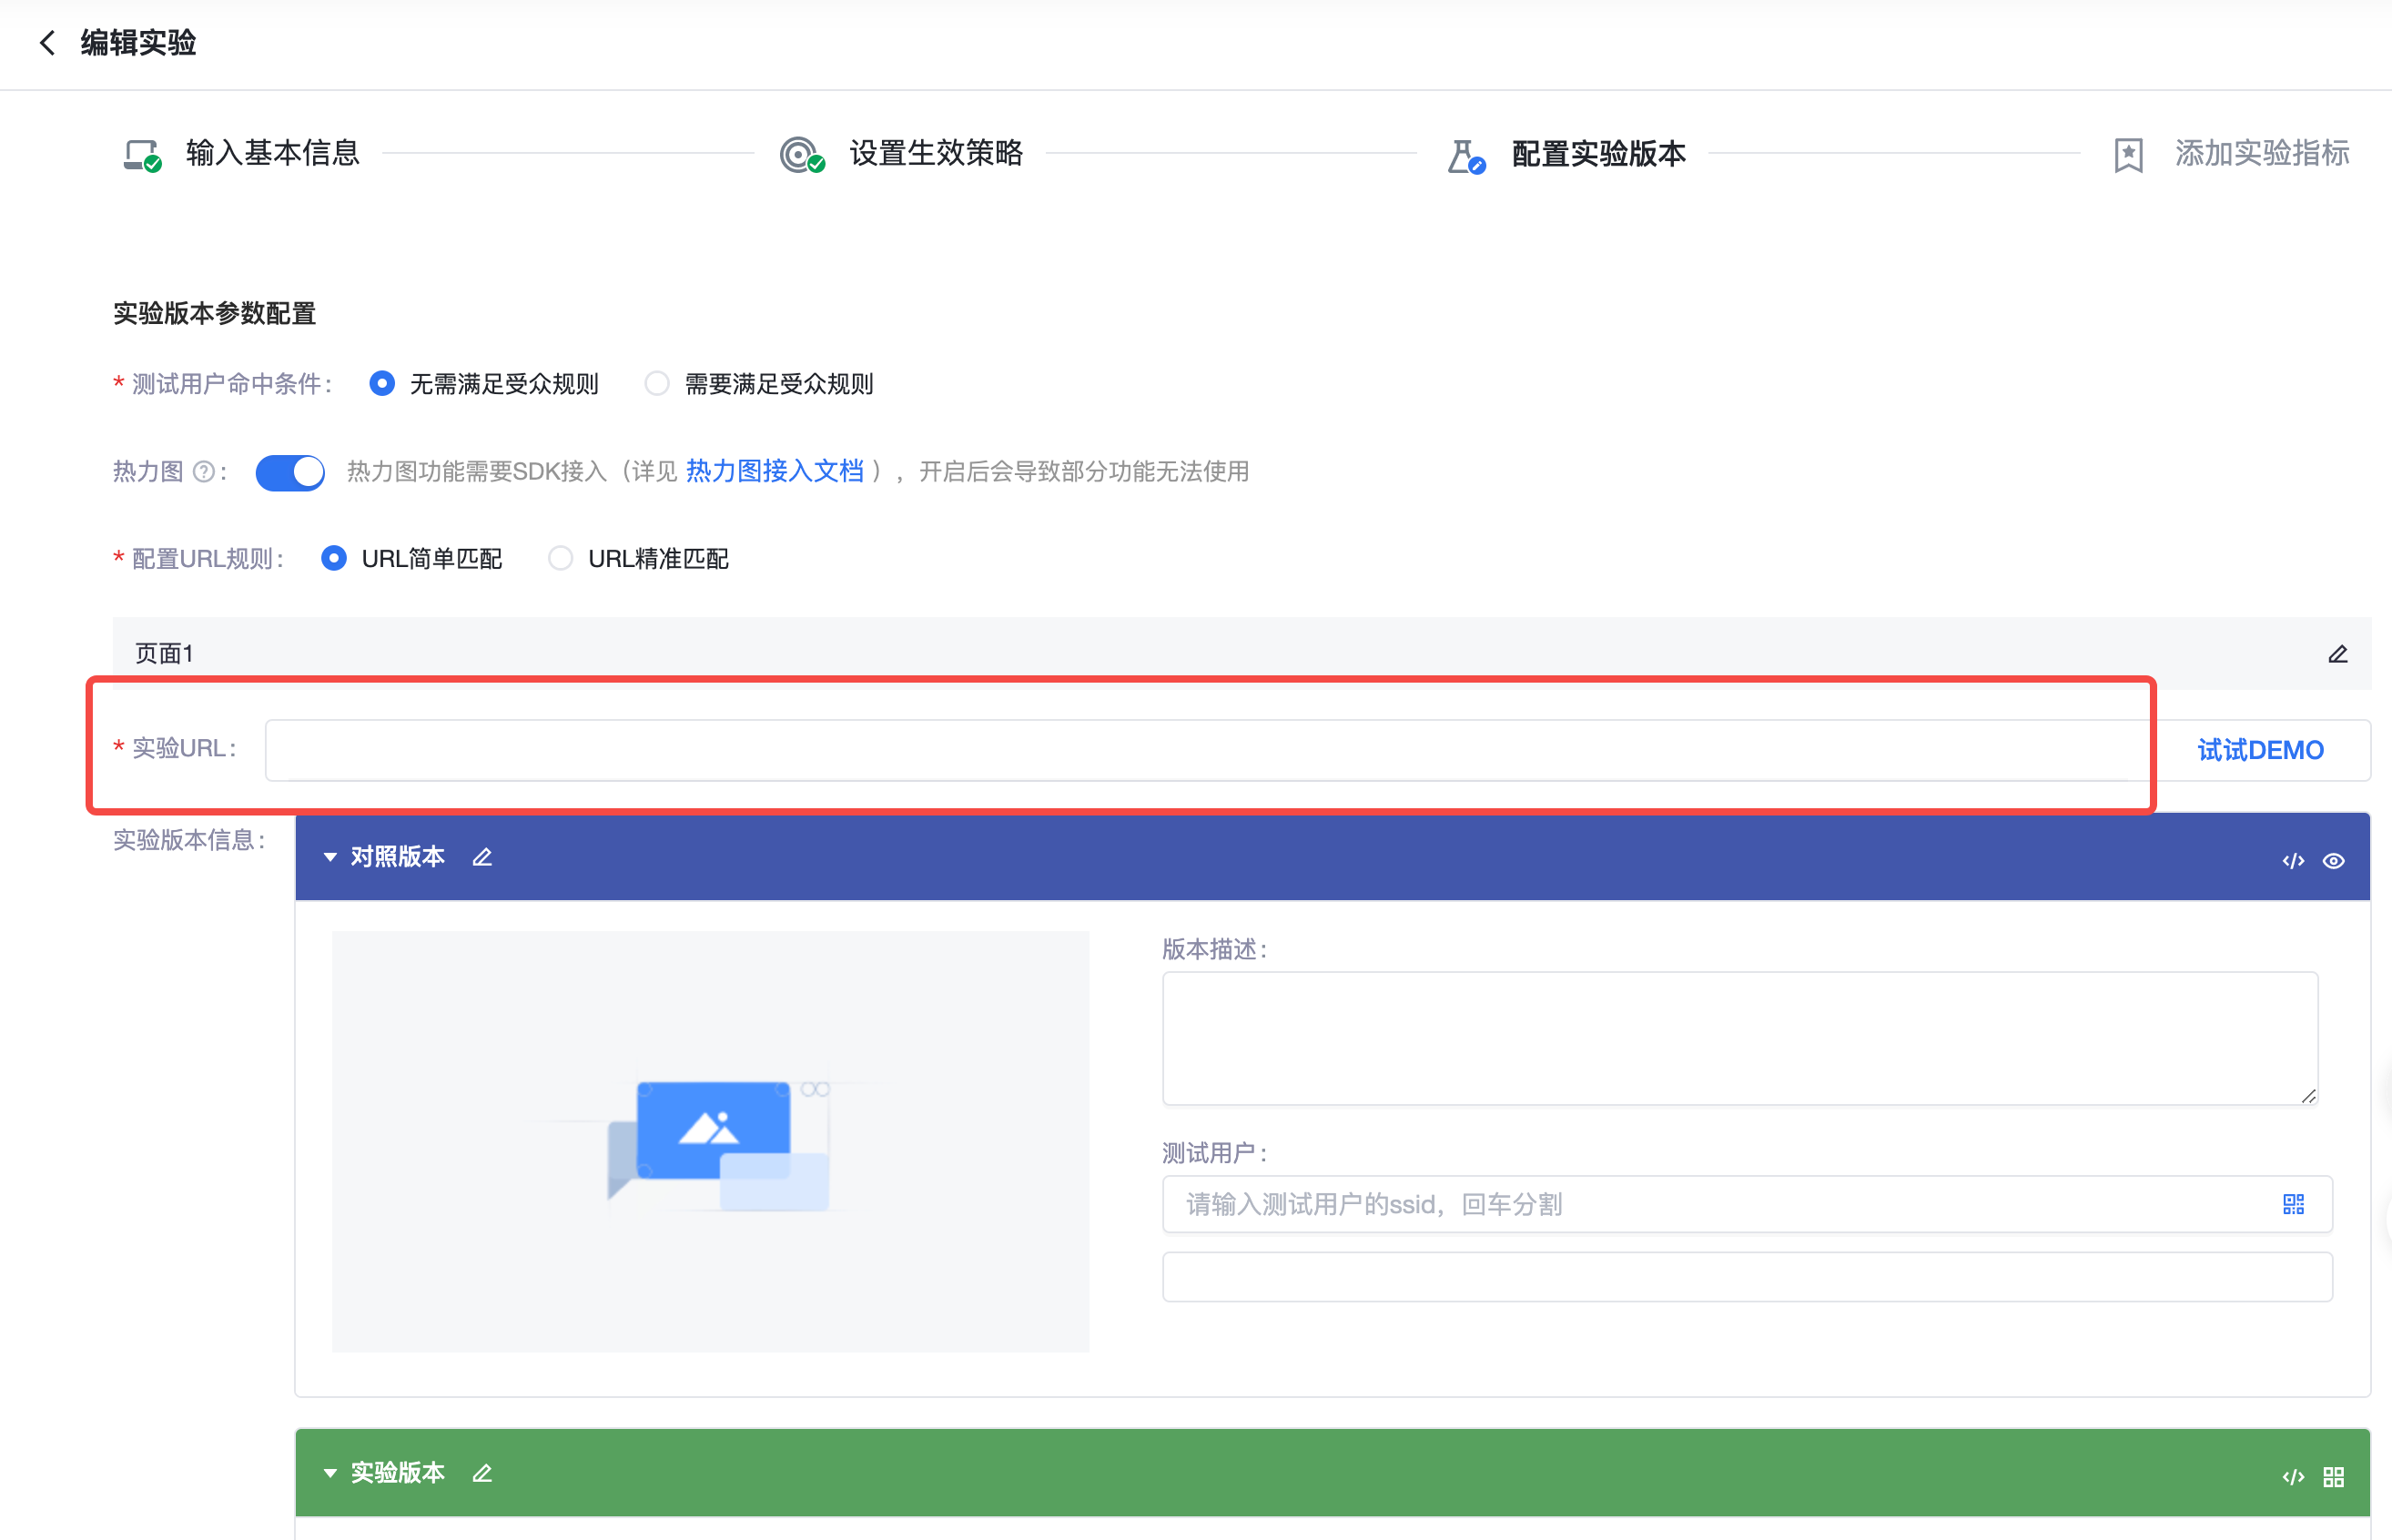The width and height of the screenshot is (2392, 1540).
Task: Go to 输入基本信息 step
Action: pos(271,153)
